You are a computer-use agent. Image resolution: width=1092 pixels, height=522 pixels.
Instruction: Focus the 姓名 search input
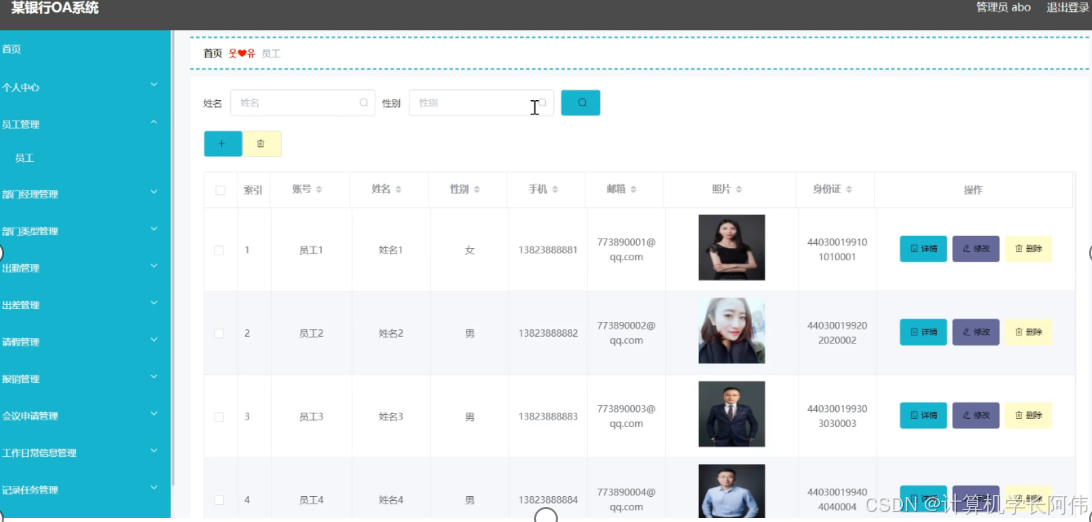[x=302, y=102]
